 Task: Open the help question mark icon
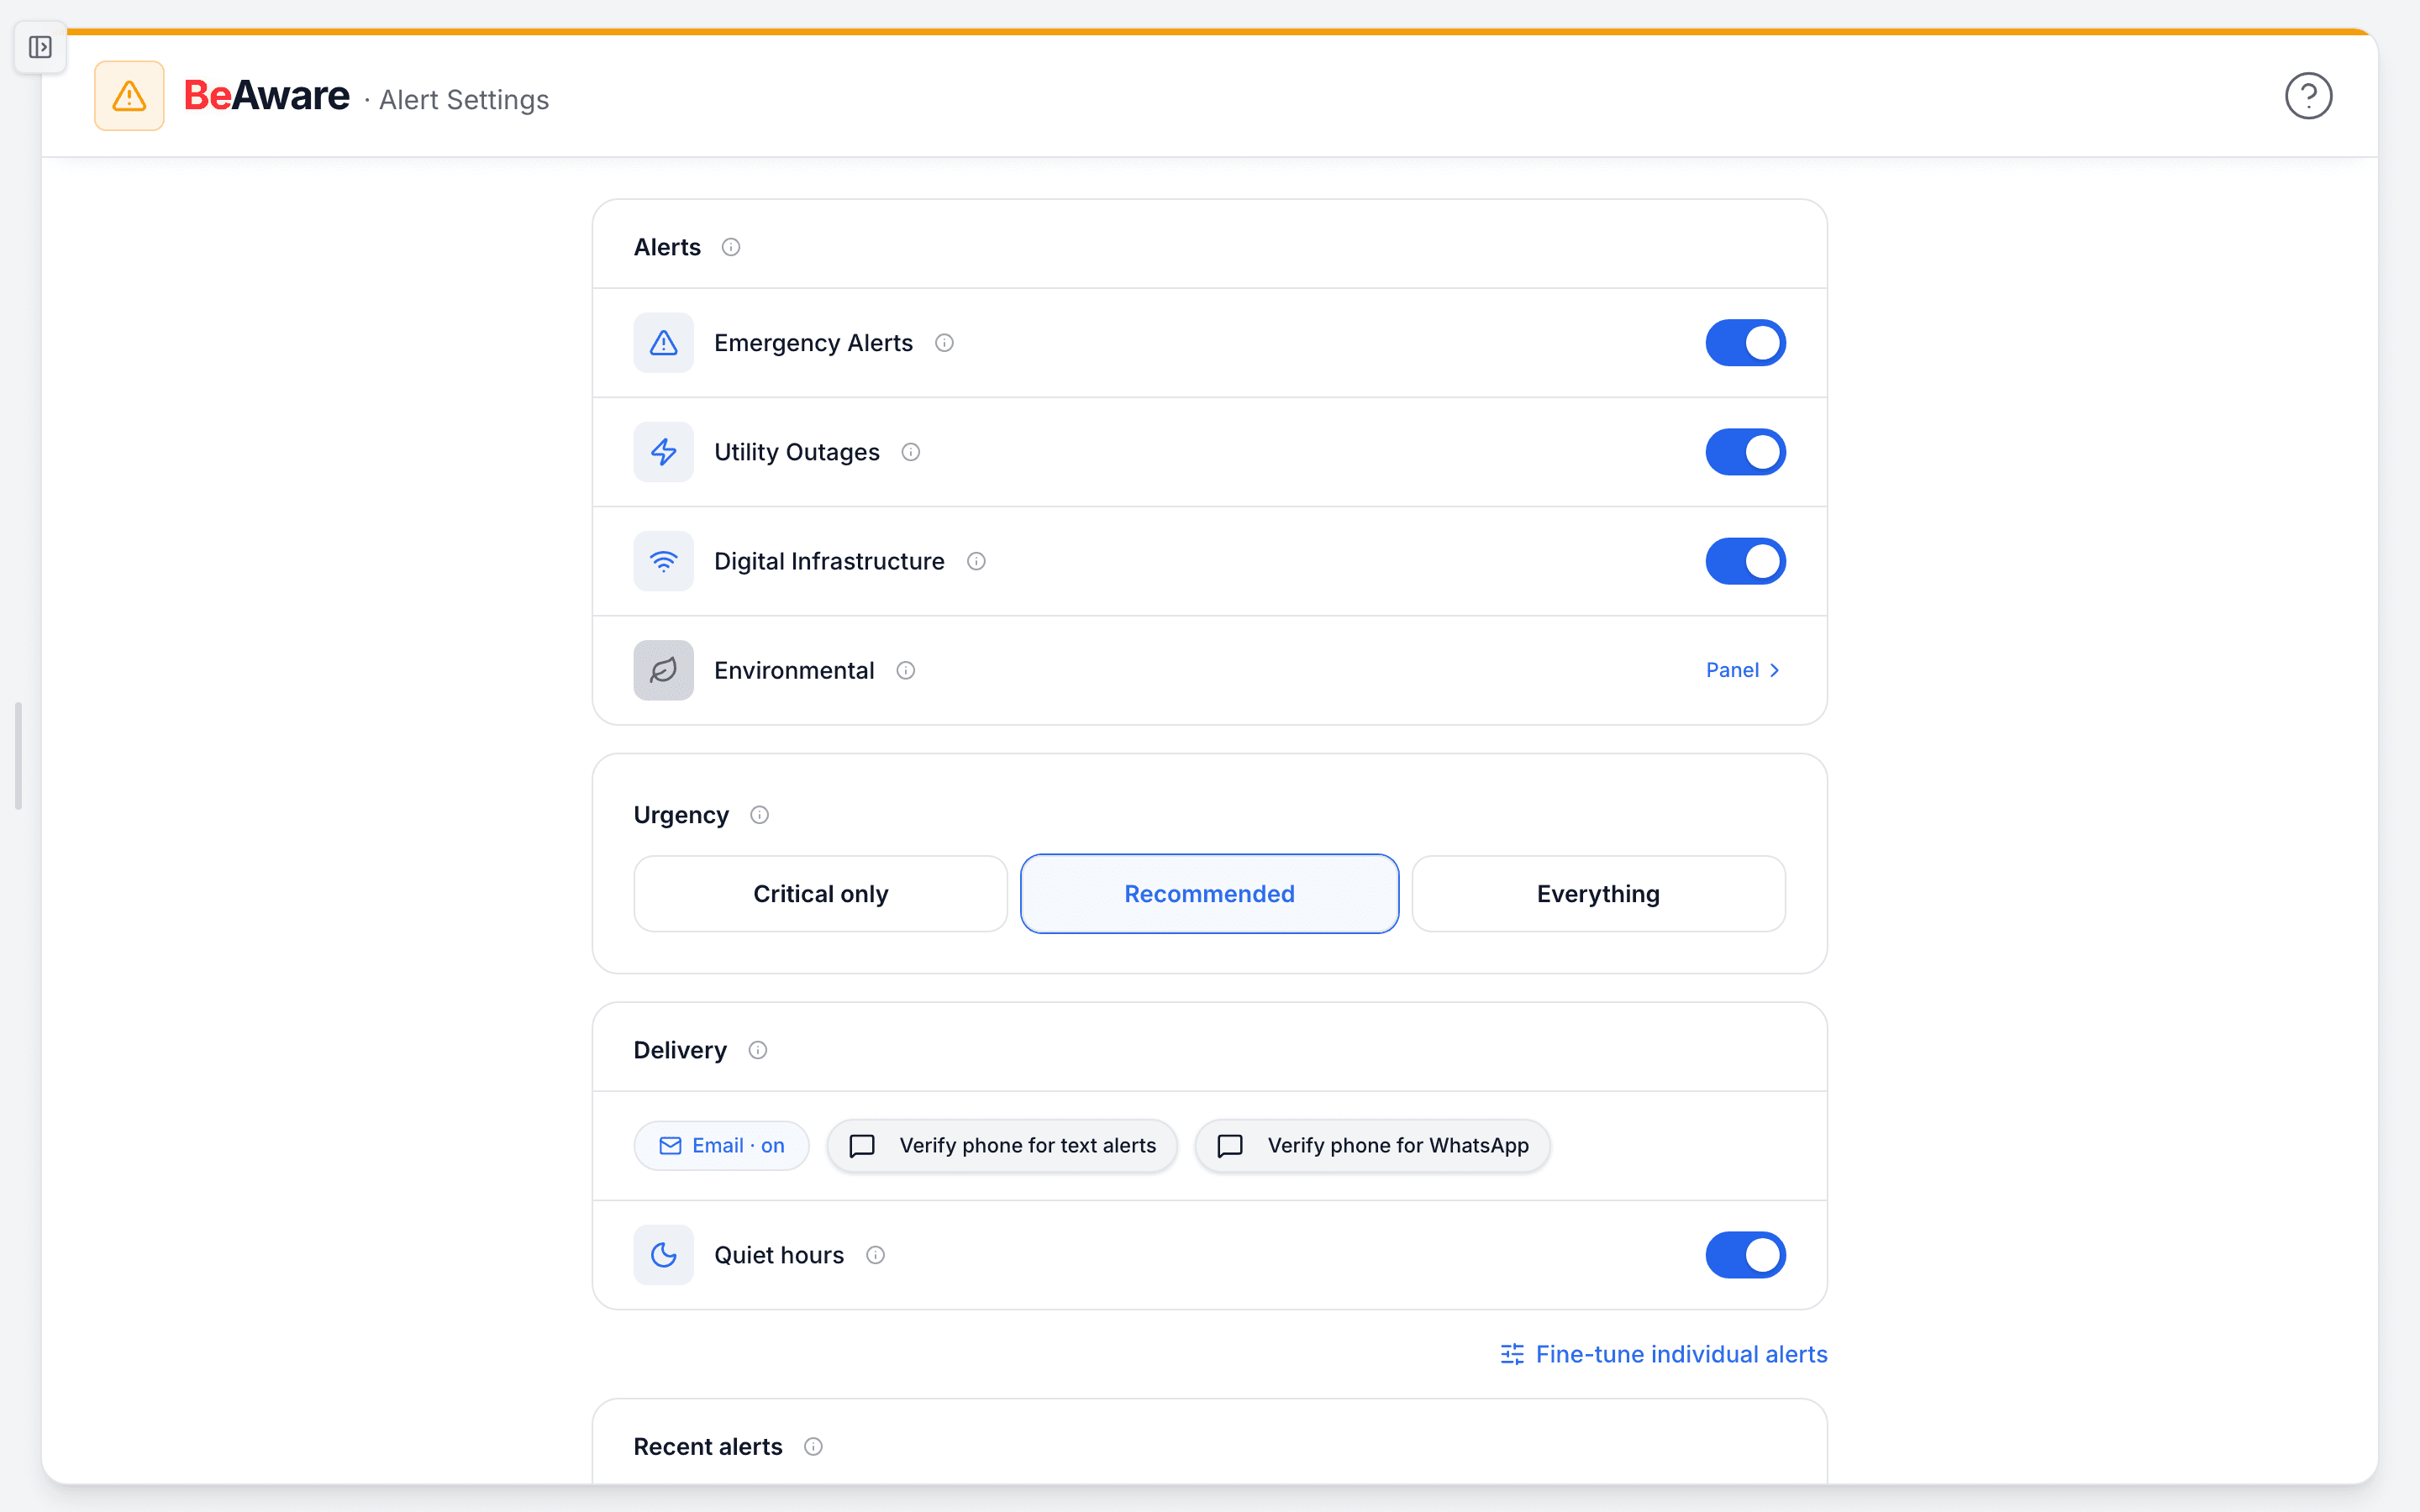pyautogui.click(x=2308, y=96)
